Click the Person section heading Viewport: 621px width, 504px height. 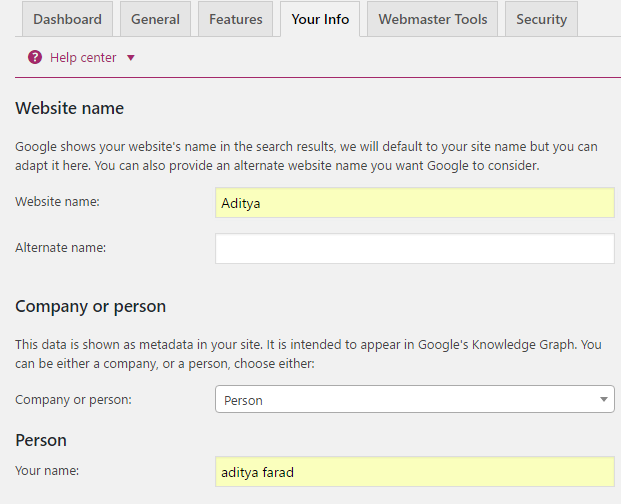pos(41,440)
